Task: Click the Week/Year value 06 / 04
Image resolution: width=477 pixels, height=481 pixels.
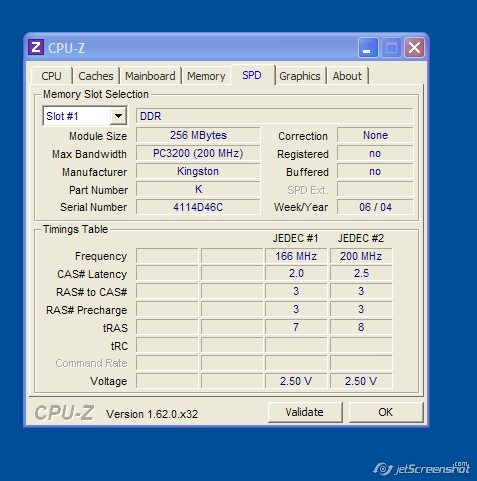Action: (x=375, y=207)
